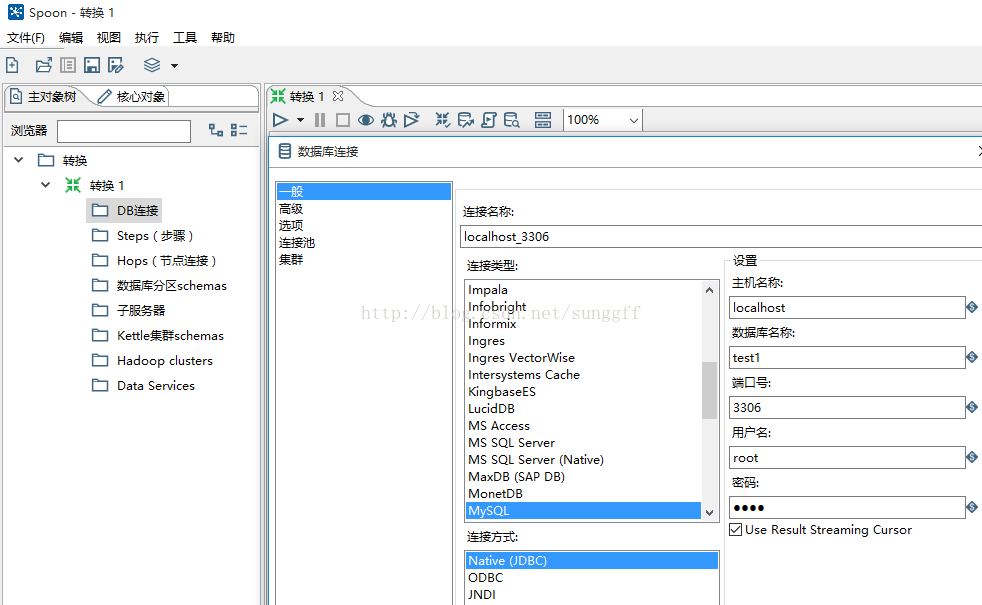This screenshot has width=982, height=605.
Task: Open the 执行 menu
Action: pos(147,38)
